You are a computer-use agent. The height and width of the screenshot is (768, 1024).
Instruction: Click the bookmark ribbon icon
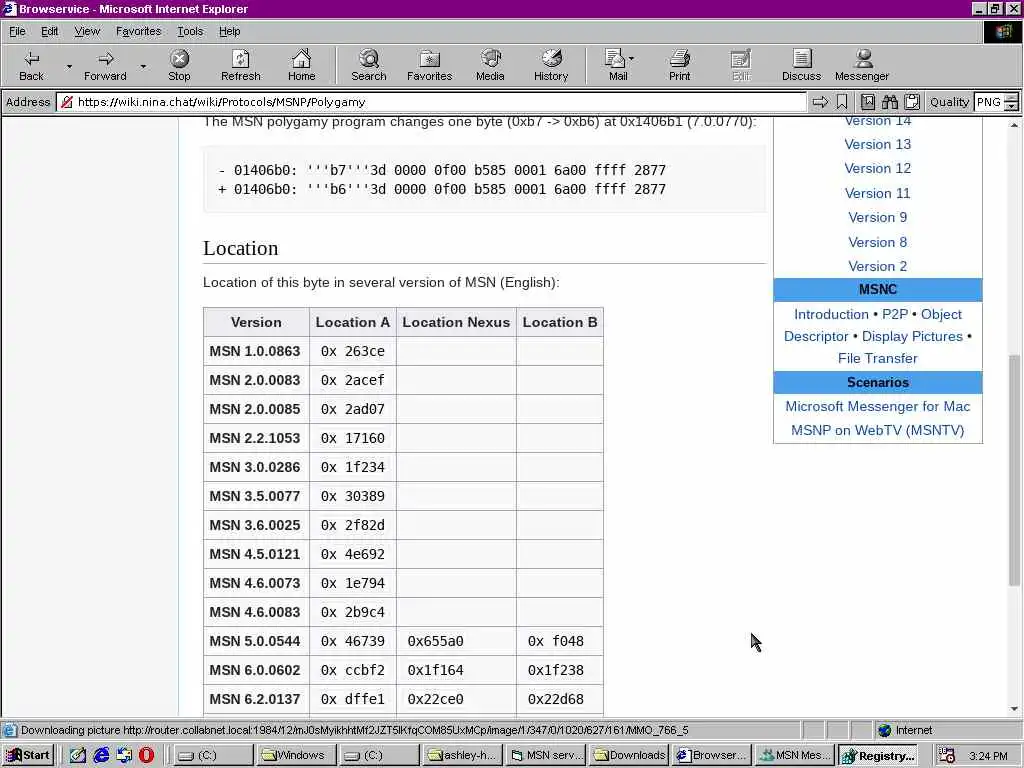point(842,102)
